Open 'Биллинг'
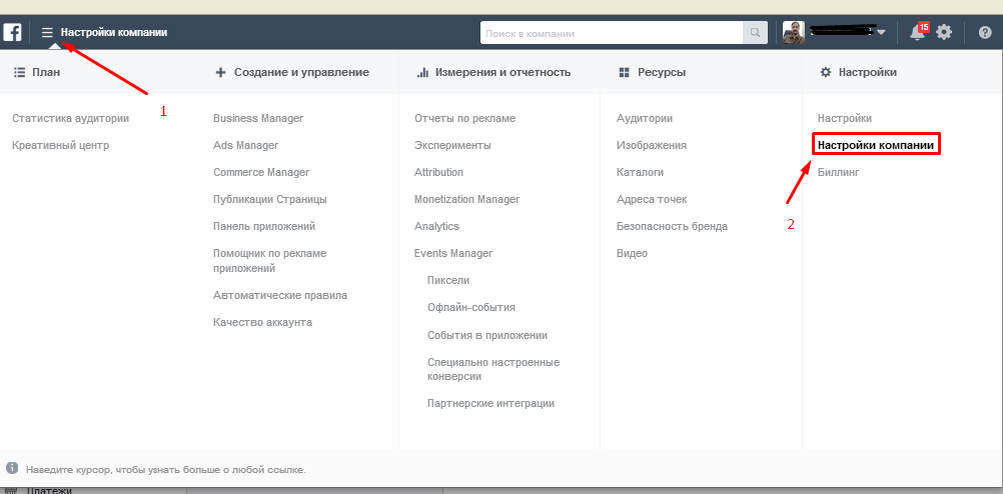Viewport: 1003px width, 494px height. point(839,172)
